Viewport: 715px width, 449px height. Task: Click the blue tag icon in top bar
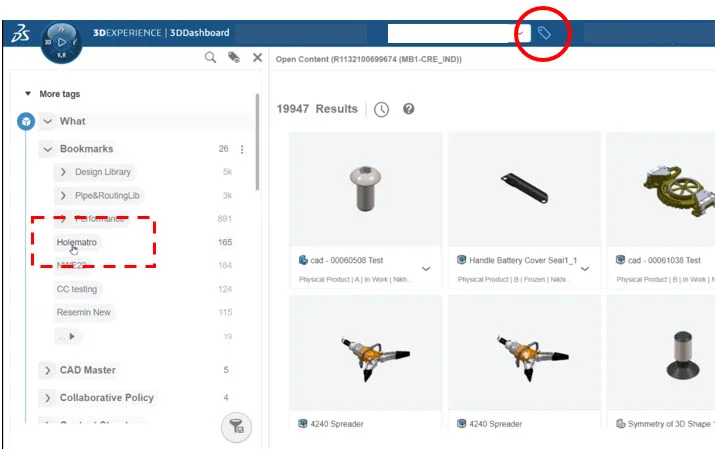544,33
